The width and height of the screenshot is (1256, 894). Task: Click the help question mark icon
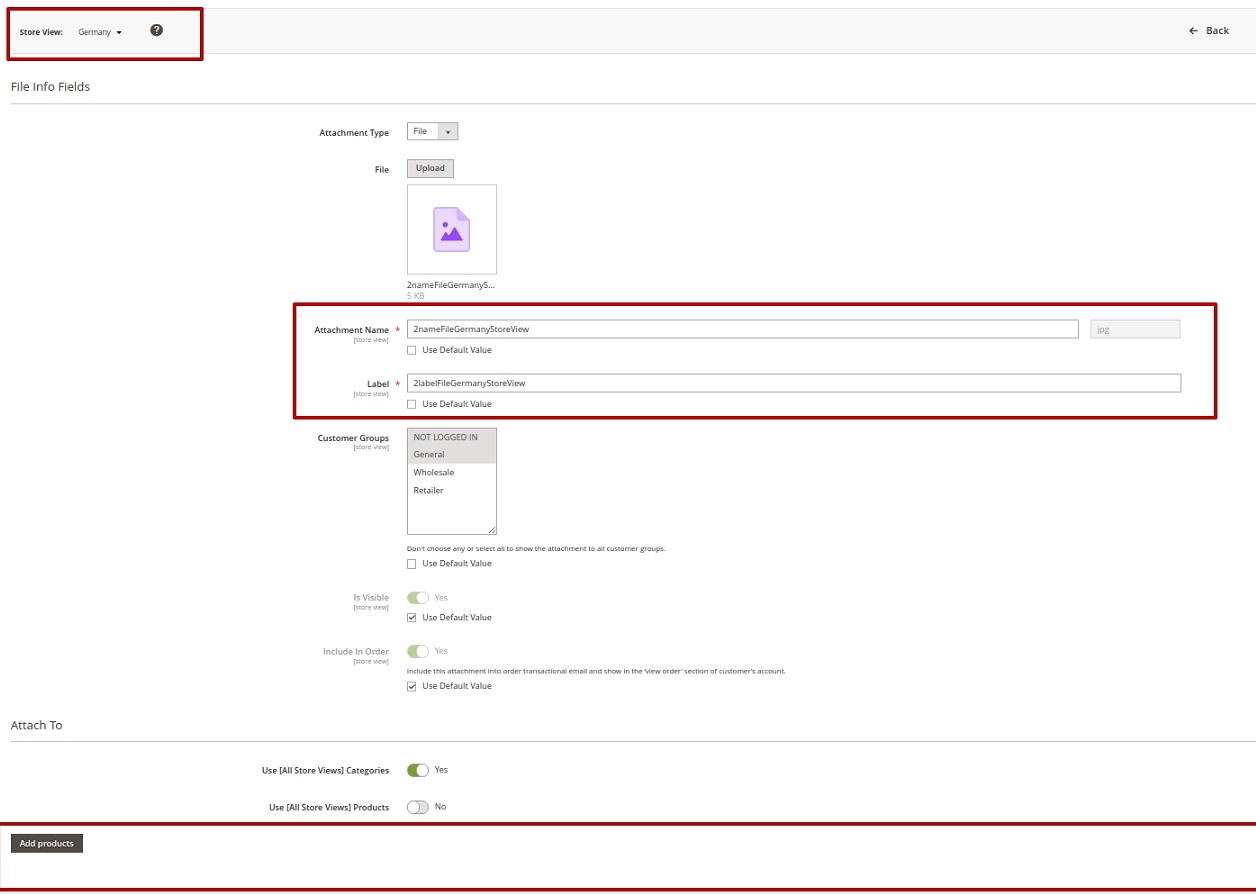coord(156,30)
